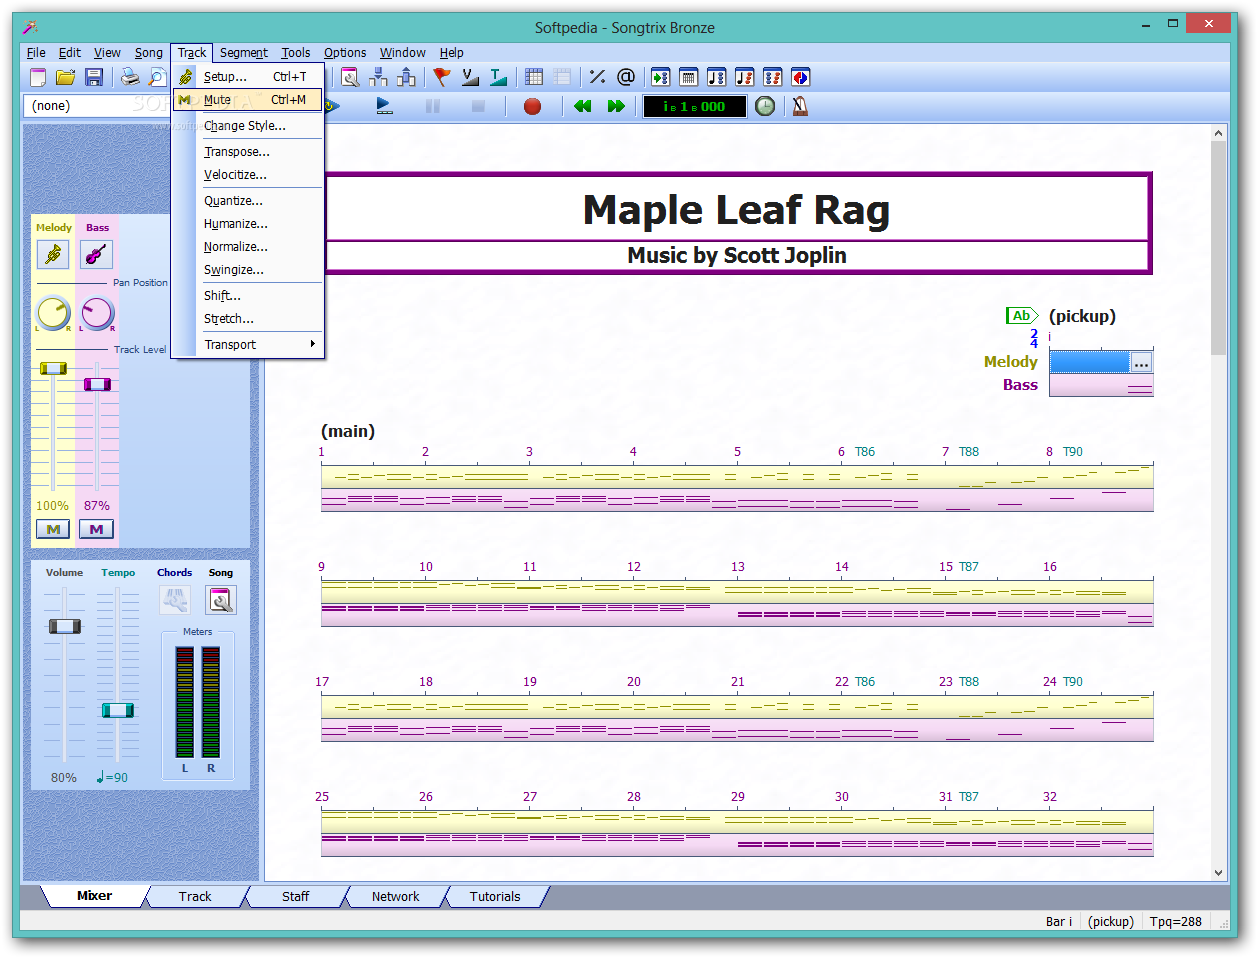Expand the Transport submenu

(x=248, y=344)
